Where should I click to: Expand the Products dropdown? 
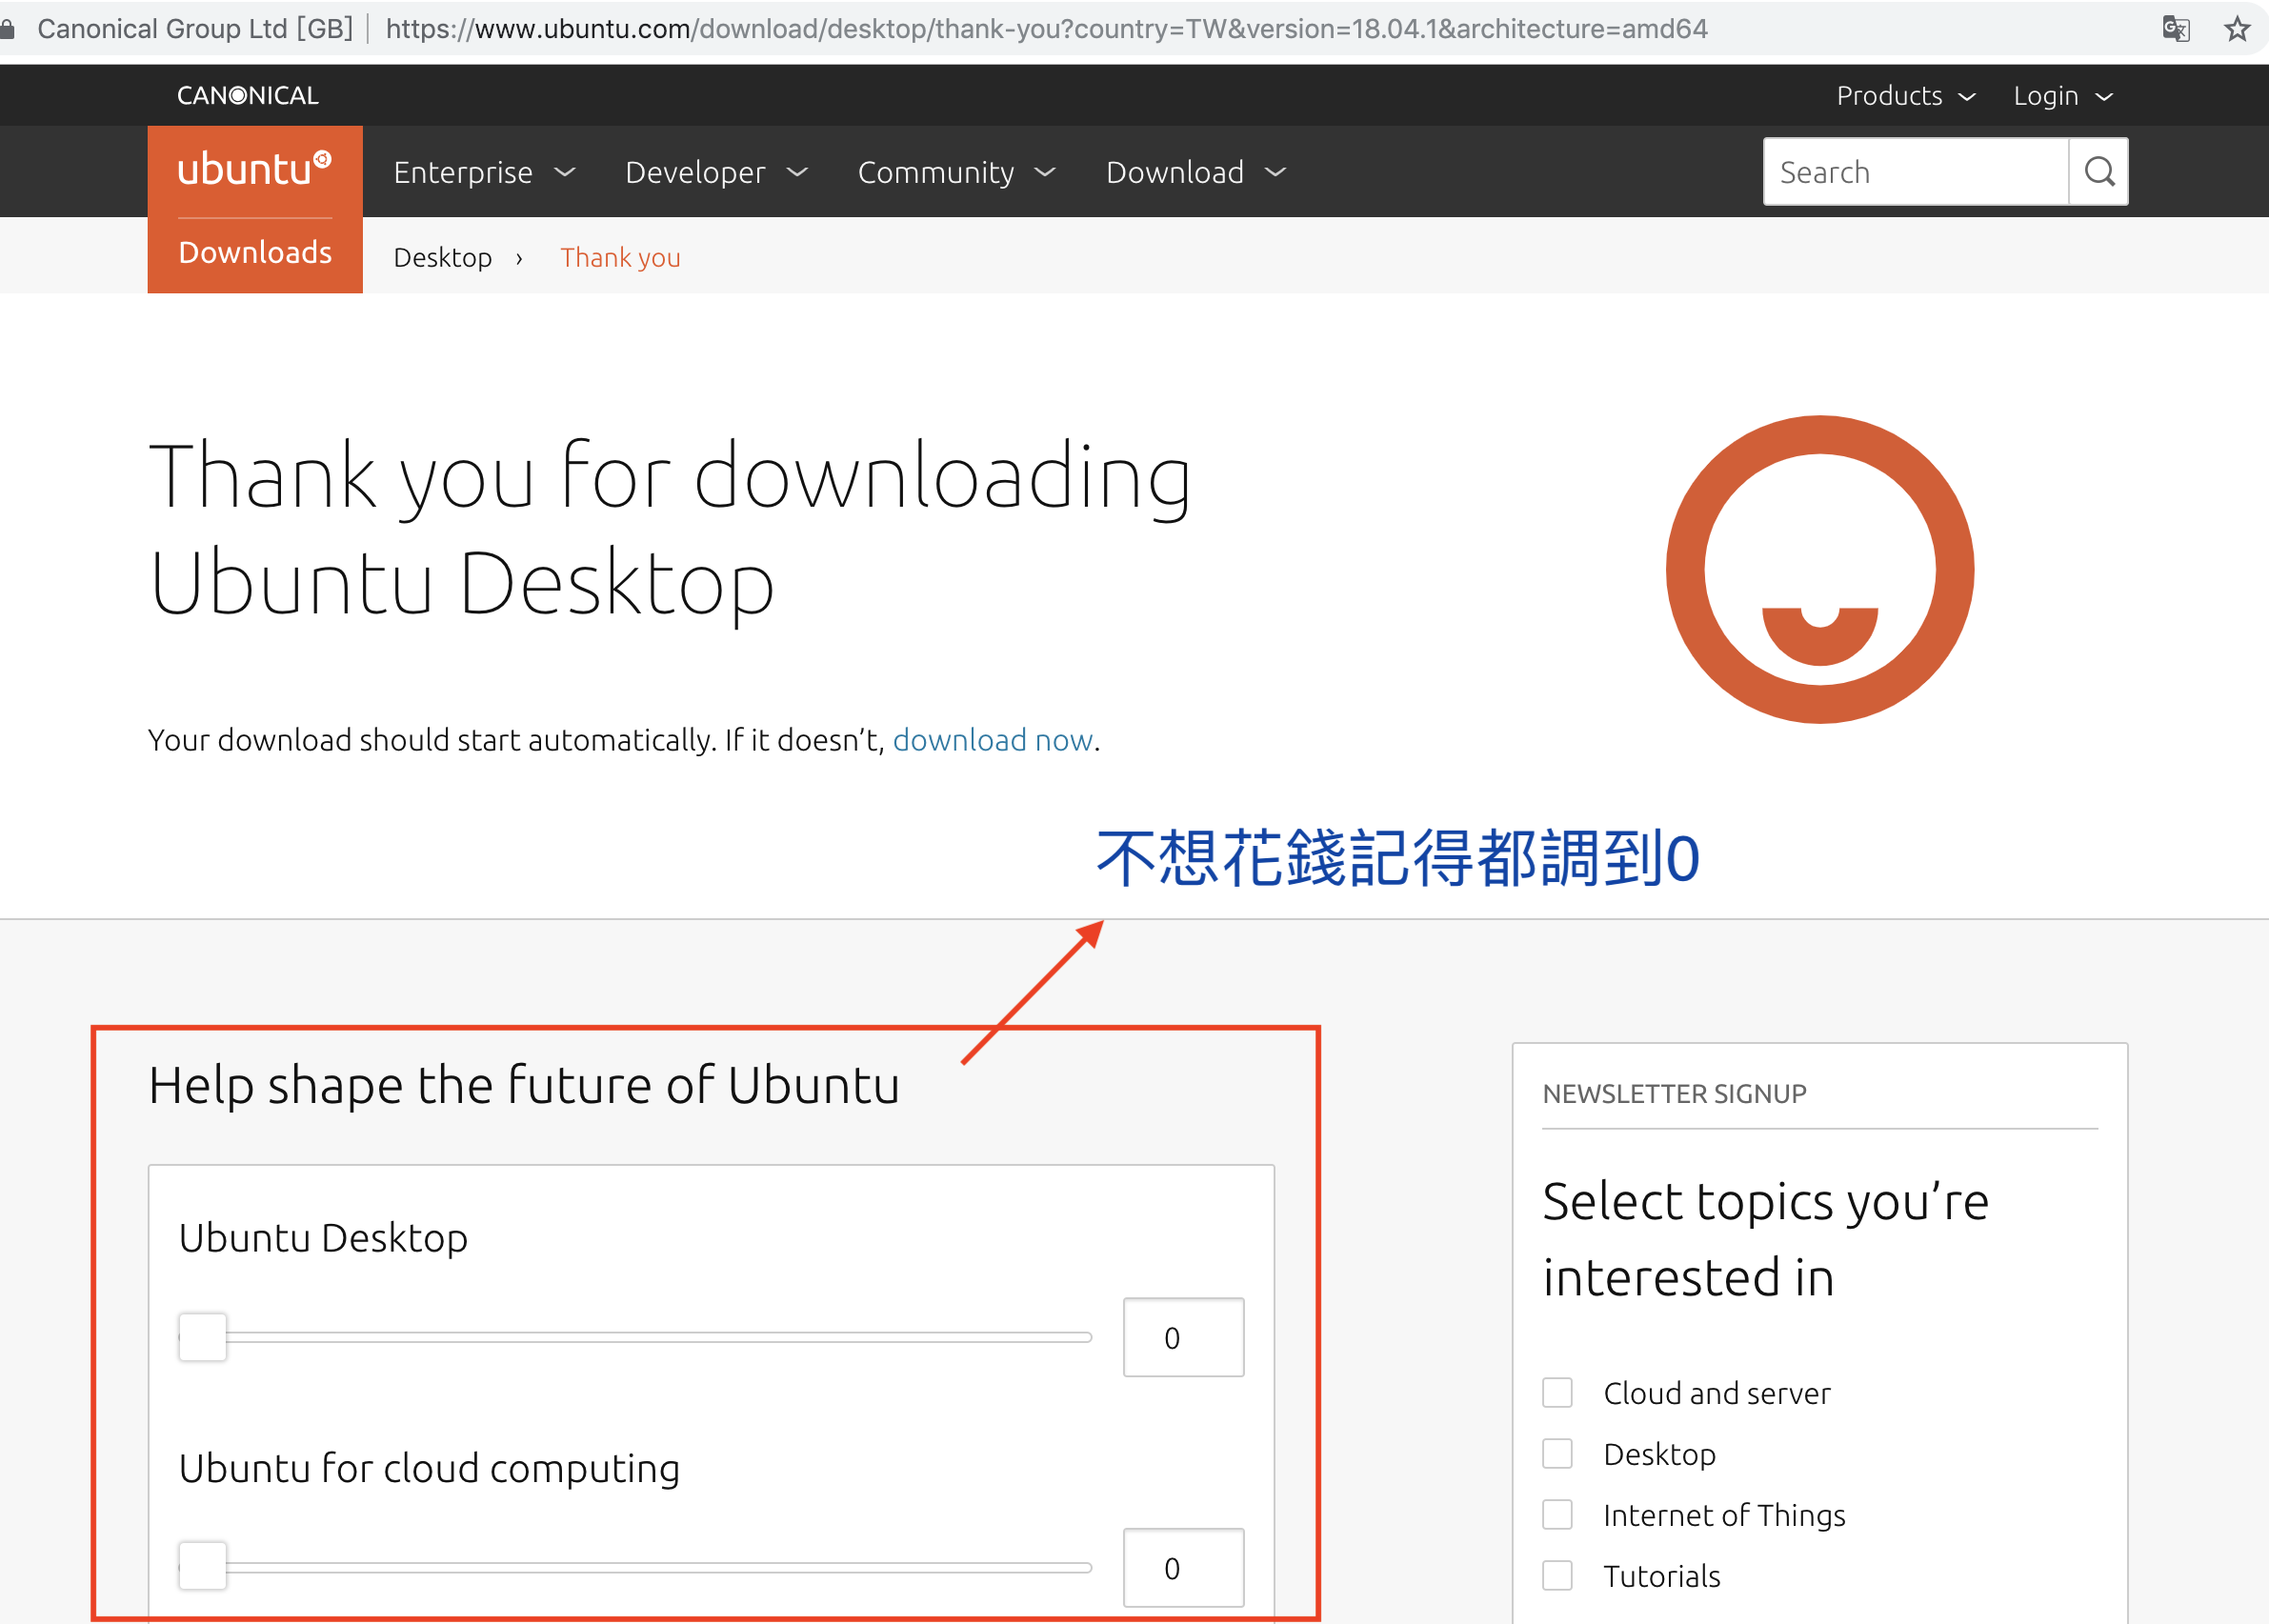1906,95
